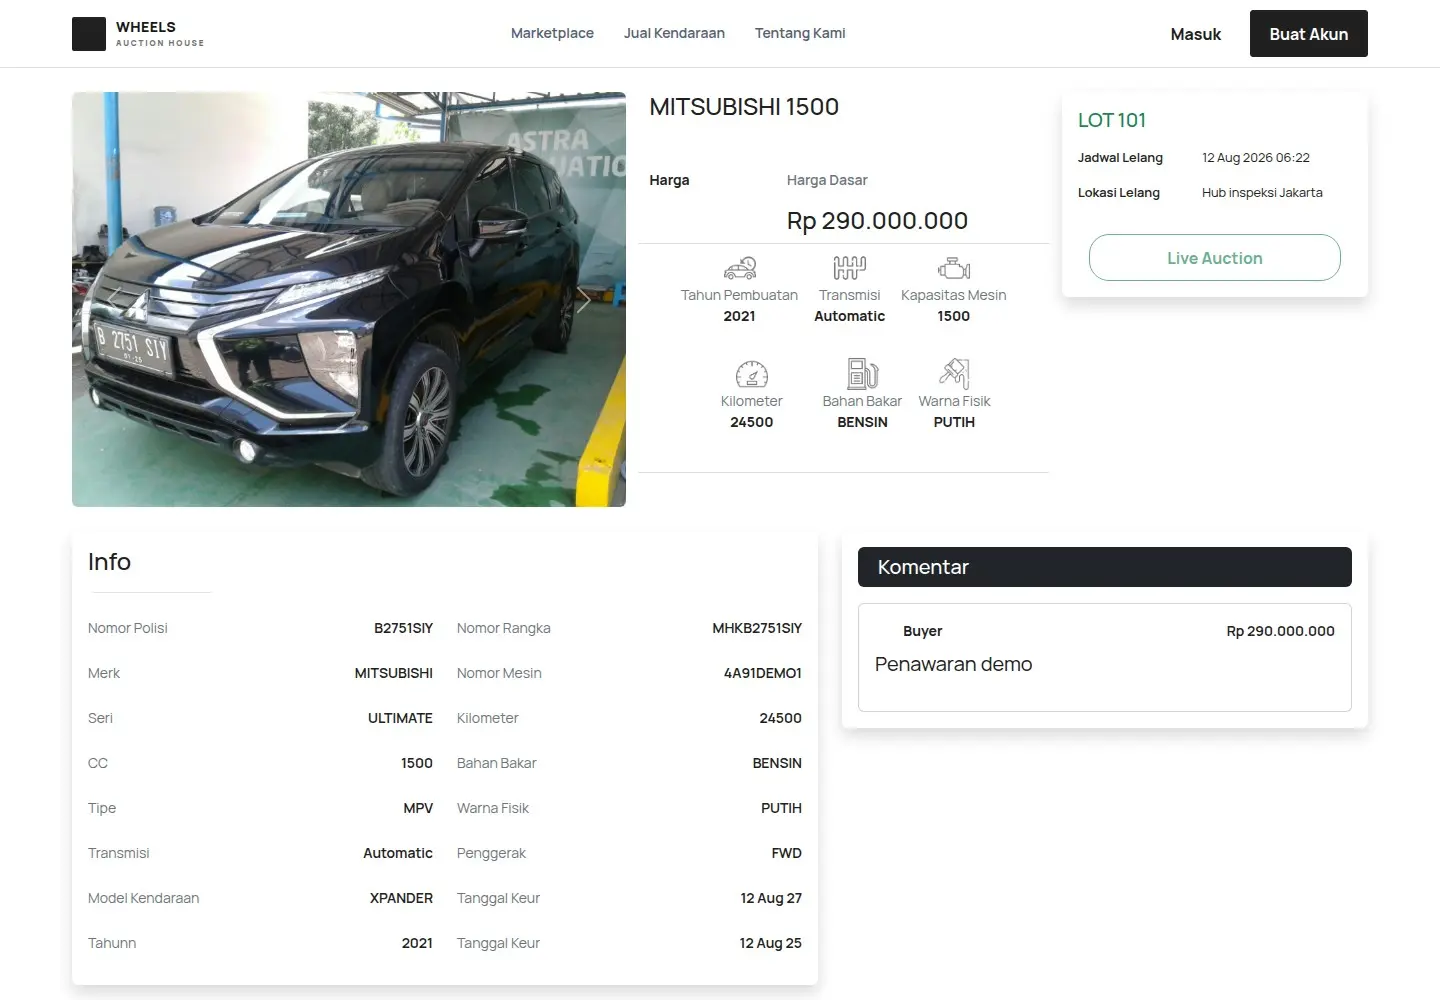Click the fuel pump Bahan Bakar icon

pyautogui.click(x=862, y=373)
